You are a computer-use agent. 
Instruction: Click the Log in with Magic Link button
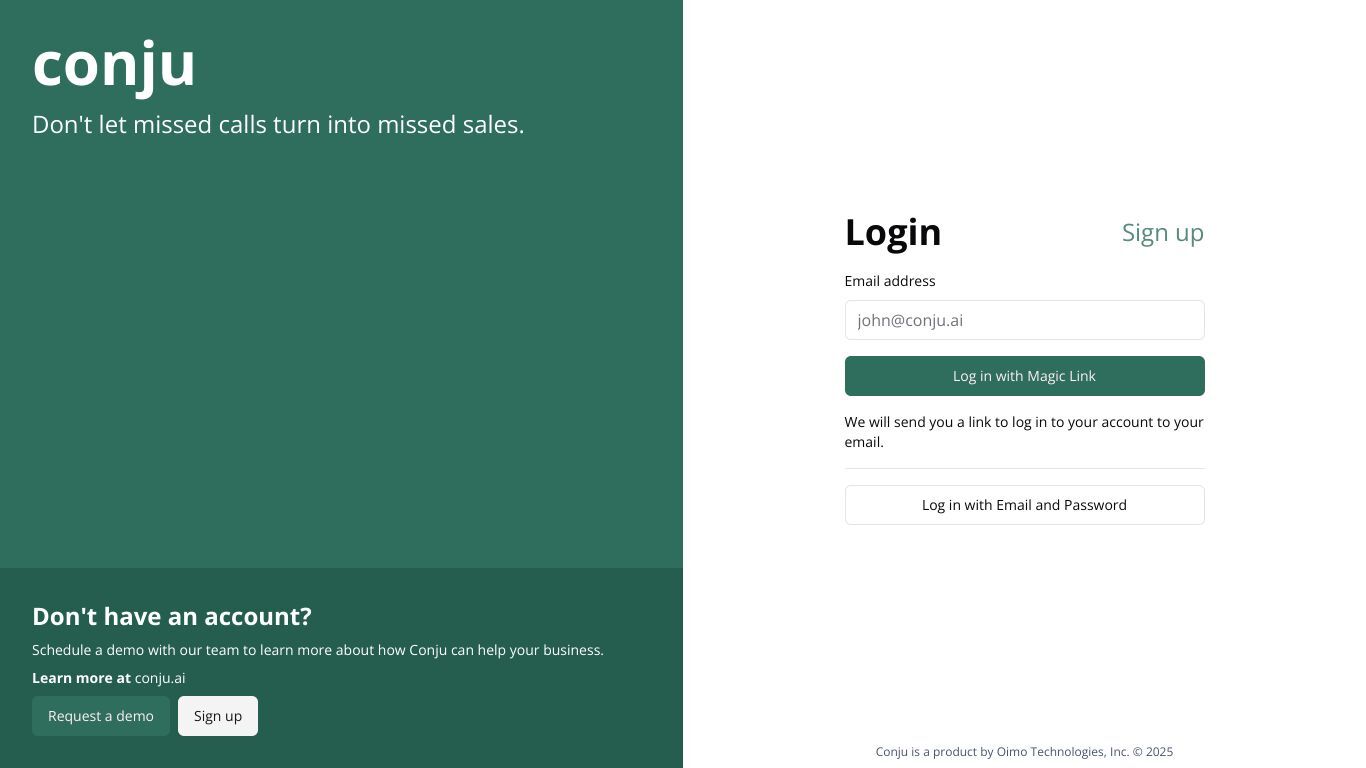pos(1024,376)
